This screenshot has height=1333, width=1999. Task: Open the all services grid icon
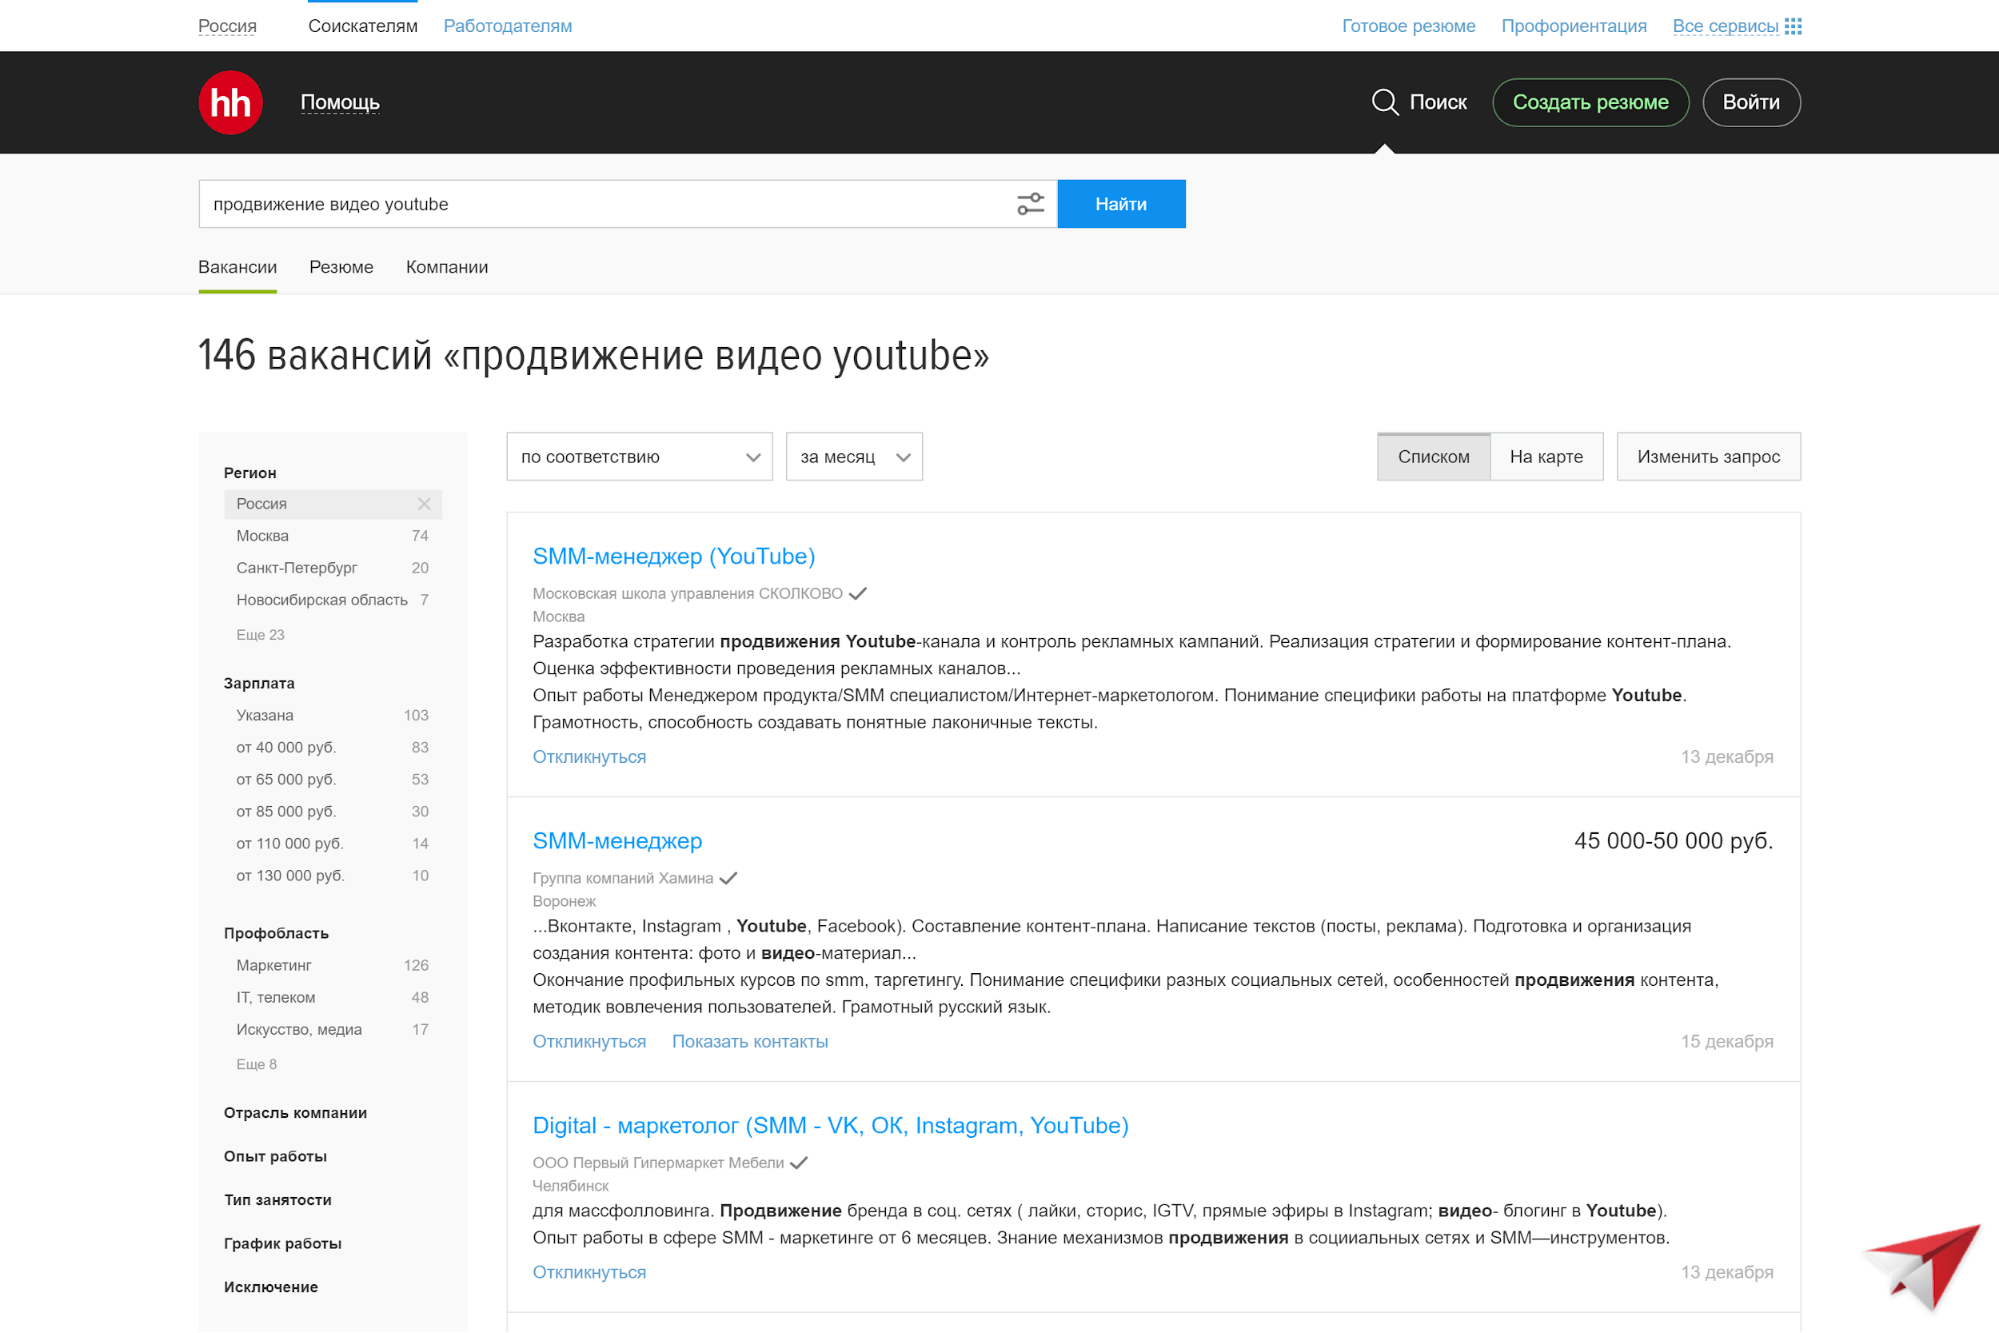click(x=1793, y=26)
